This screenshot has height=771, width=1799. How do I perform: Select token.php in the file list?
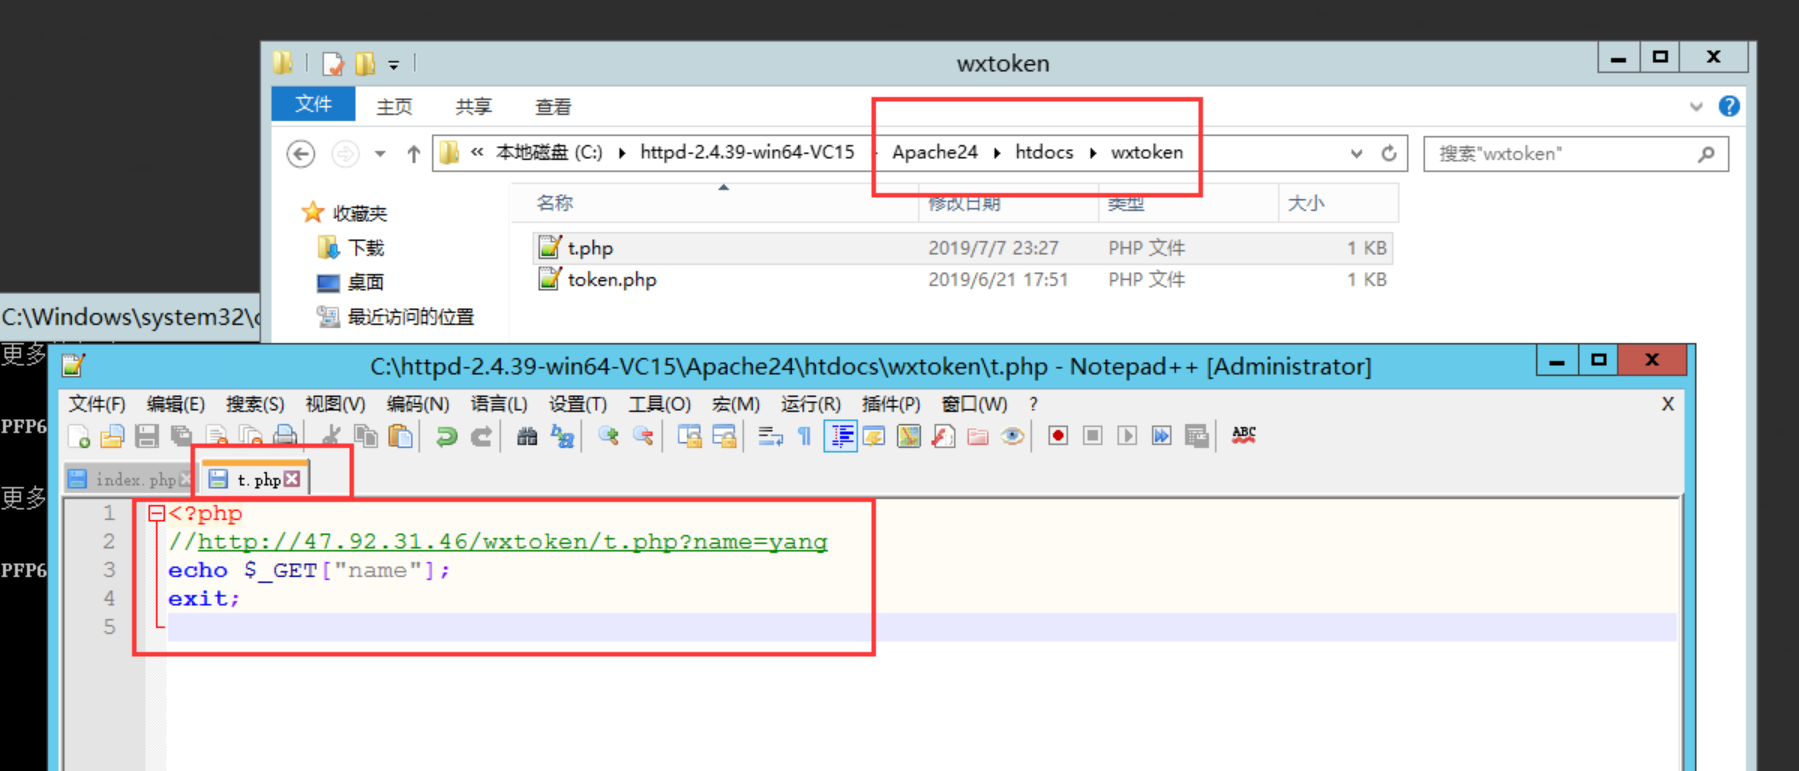[612, 280]
